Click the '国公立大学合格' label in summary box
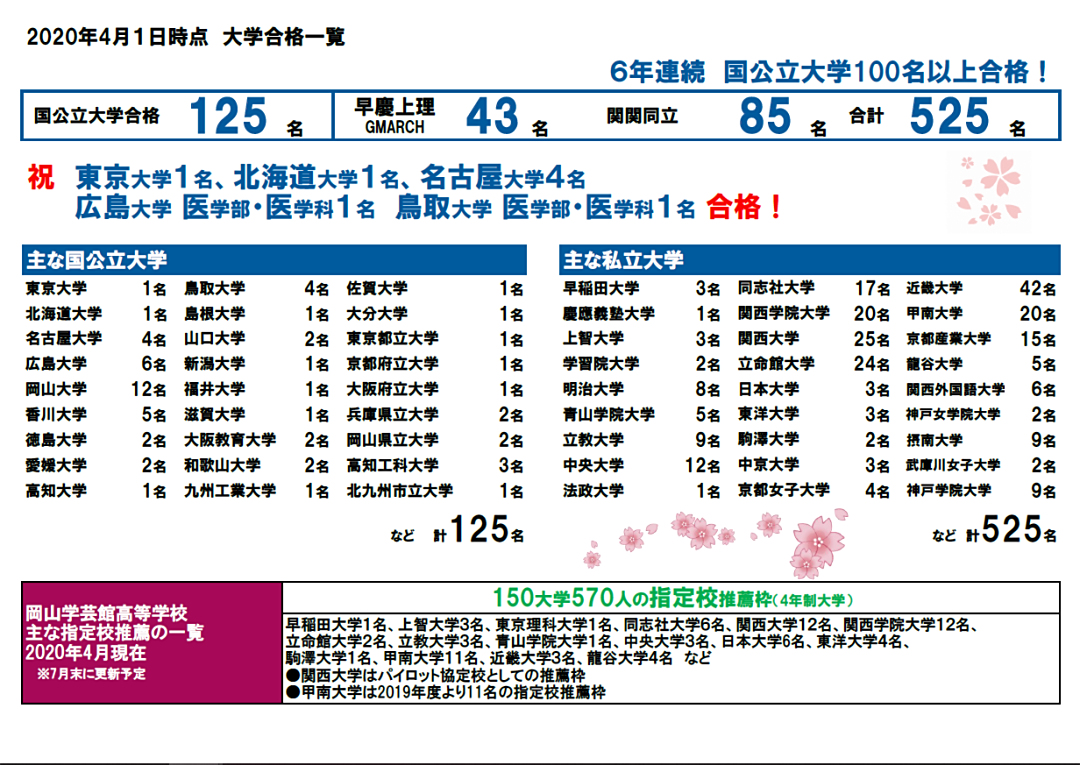This screenshot has width=1080, height=765. pos(96,115)
